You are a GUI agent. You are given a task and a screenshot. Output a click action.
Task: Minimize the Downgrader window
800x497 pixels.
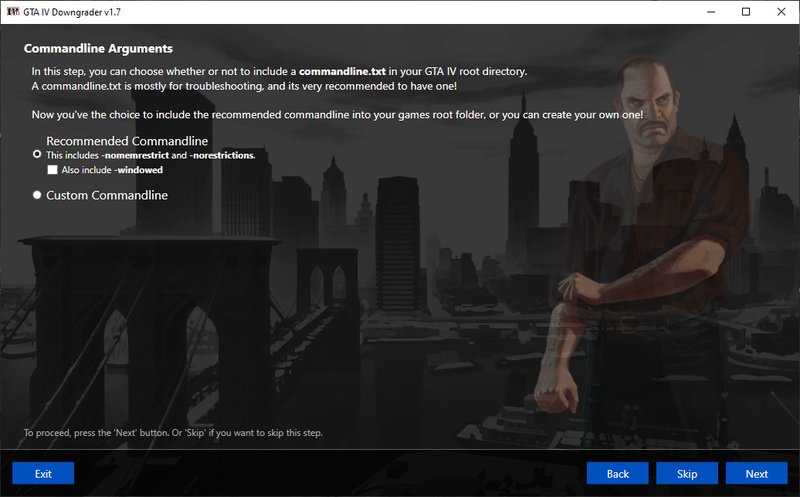click(x=711, y=12)
